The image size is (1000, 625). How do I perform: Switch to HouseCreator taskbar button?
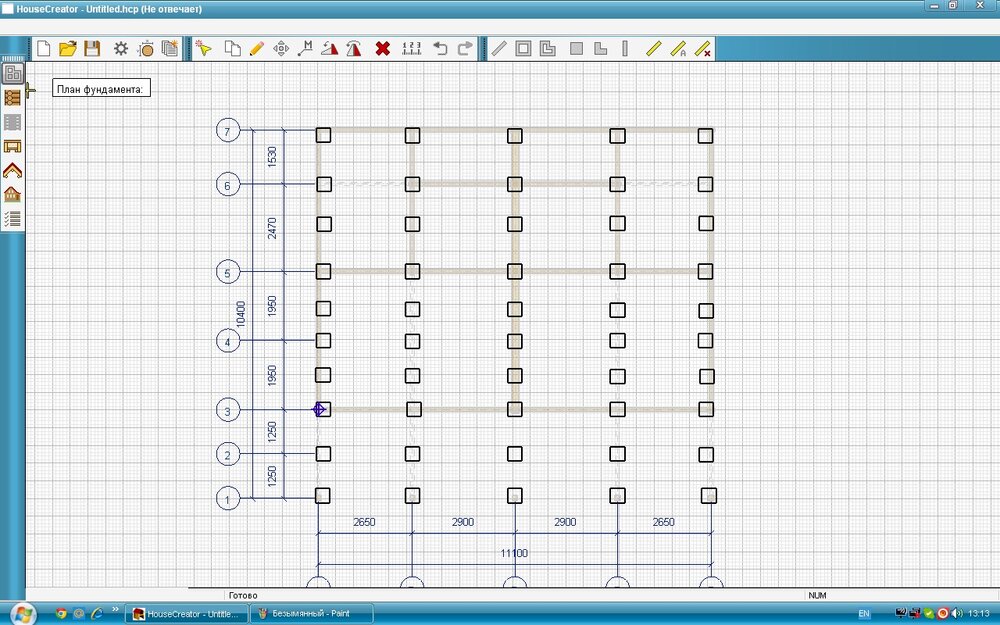point(185,614)
